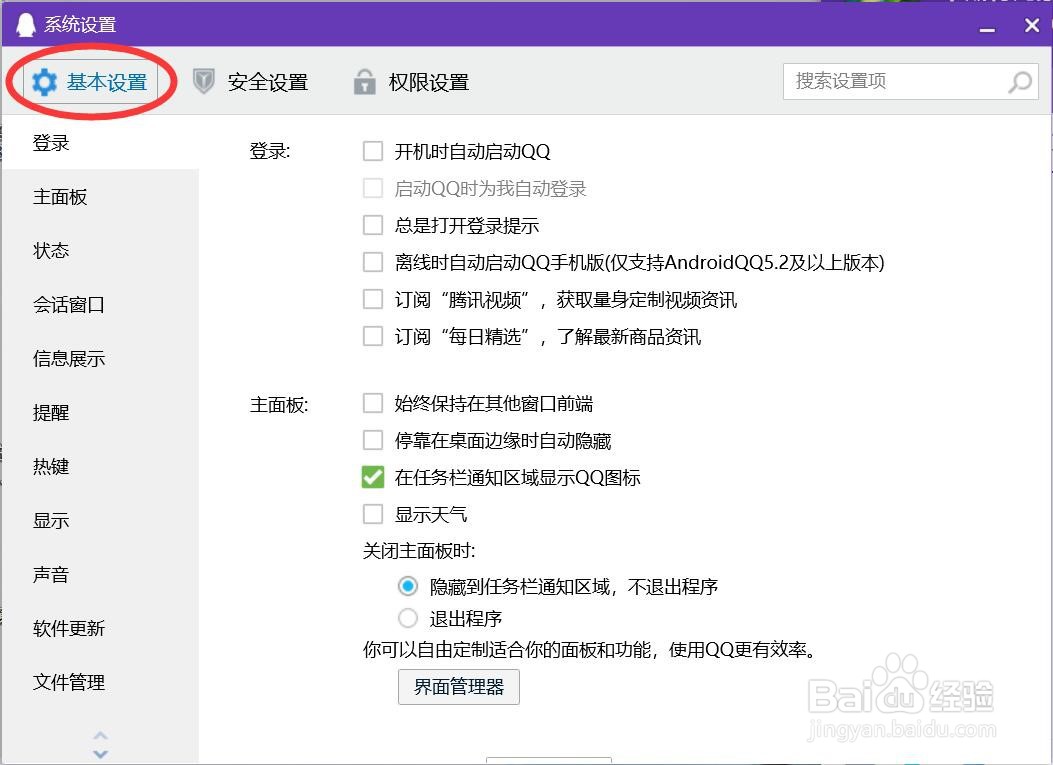Image resolution: width=1053 pixels, height=765 pixels.
Task: Enable 始终保持在其他窗口前端 checkbox
Action: [373, 403]
